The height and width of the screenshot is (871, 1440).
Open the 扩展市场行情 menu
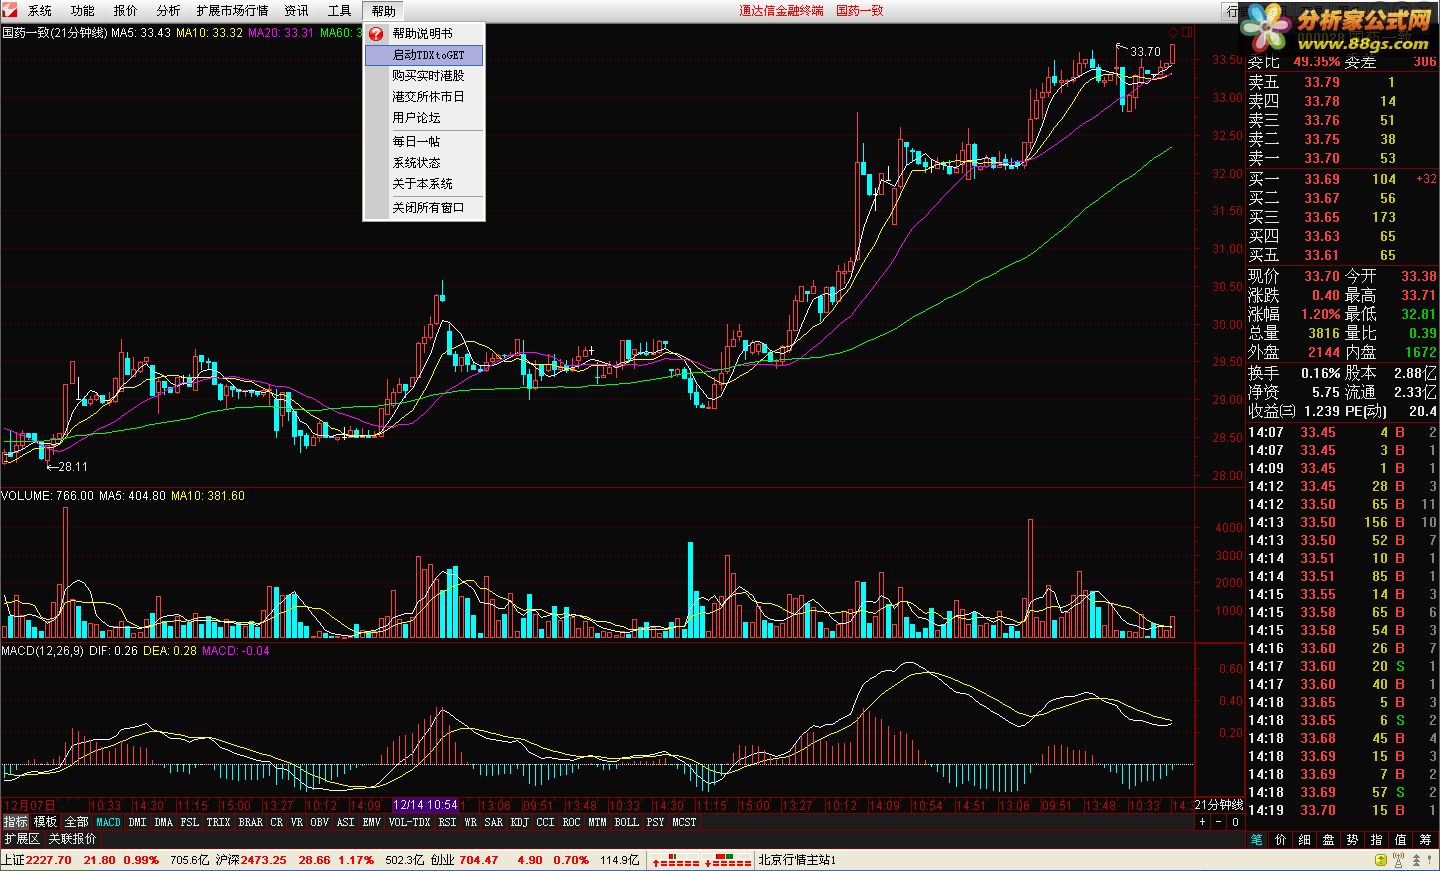(x=232, y=11)
